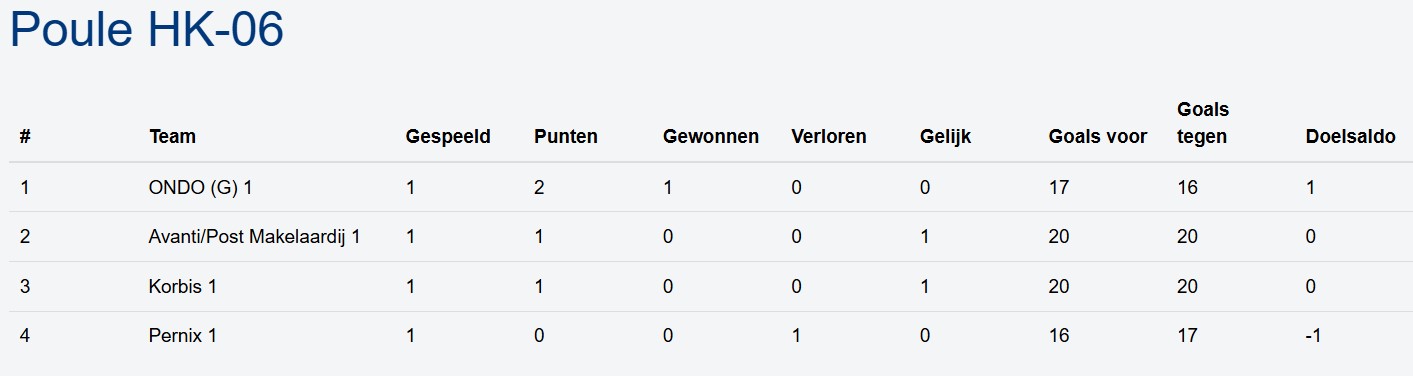1413x376 pixels.
Task: Click ONDO (G) 1 punten value 2
Action: click(539, 187)
